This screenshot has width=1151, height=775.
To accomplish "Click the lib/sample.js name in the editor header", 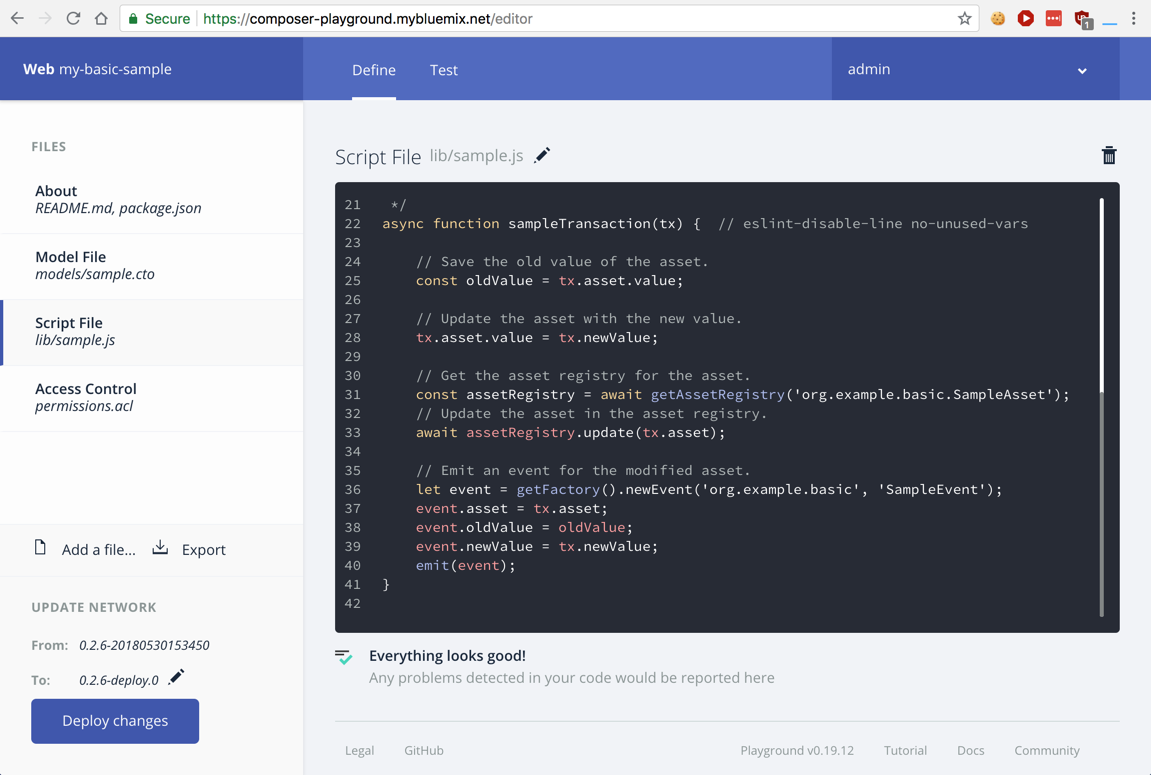I will click(476, 156).
